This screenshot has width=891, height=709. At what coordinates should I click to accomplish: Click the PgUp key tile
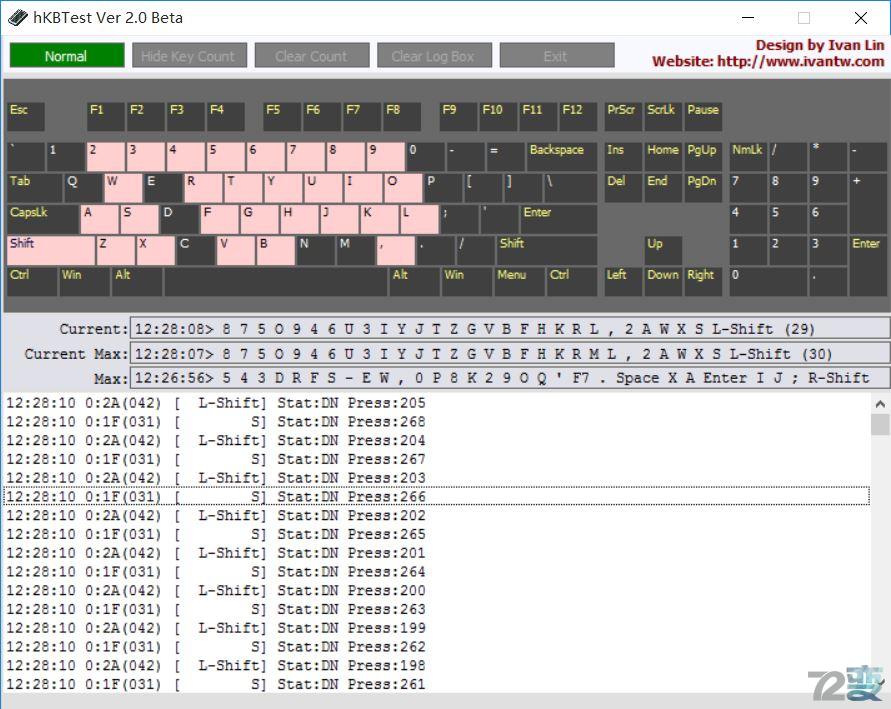703,157
